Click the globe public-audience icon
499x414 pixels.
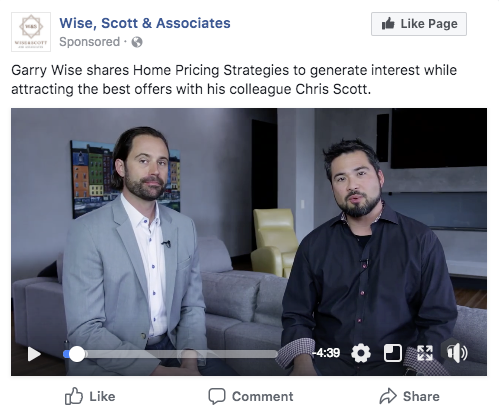(x=137, y=42)
